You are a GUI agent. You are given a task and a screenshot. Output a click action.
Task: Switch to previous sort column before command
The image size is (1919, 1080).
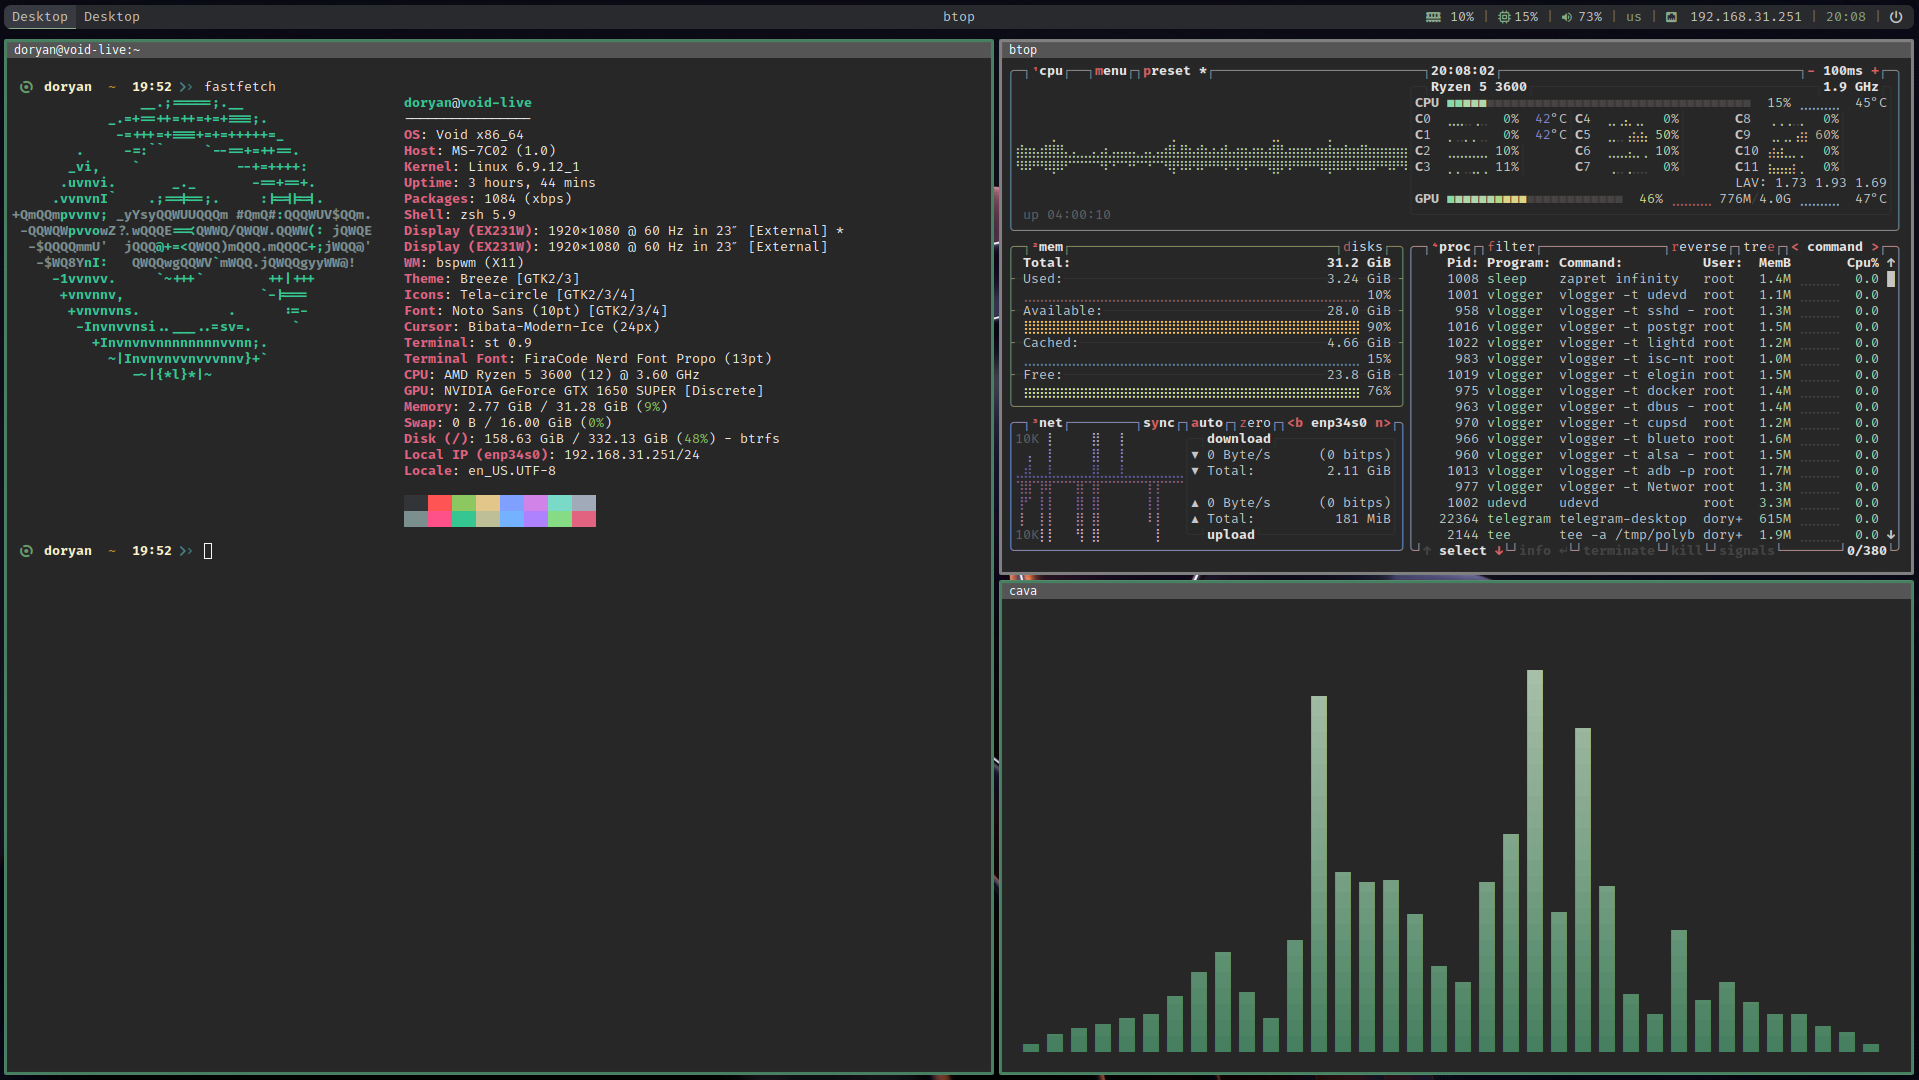[1795, 247]
